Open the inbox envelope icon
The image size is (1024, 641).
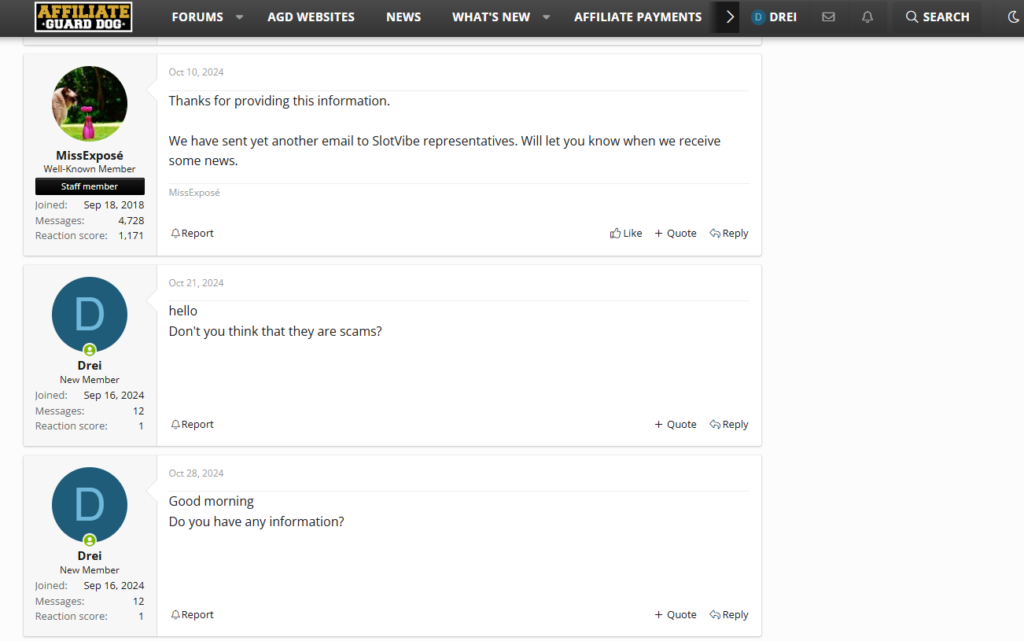tap(828, 17)
